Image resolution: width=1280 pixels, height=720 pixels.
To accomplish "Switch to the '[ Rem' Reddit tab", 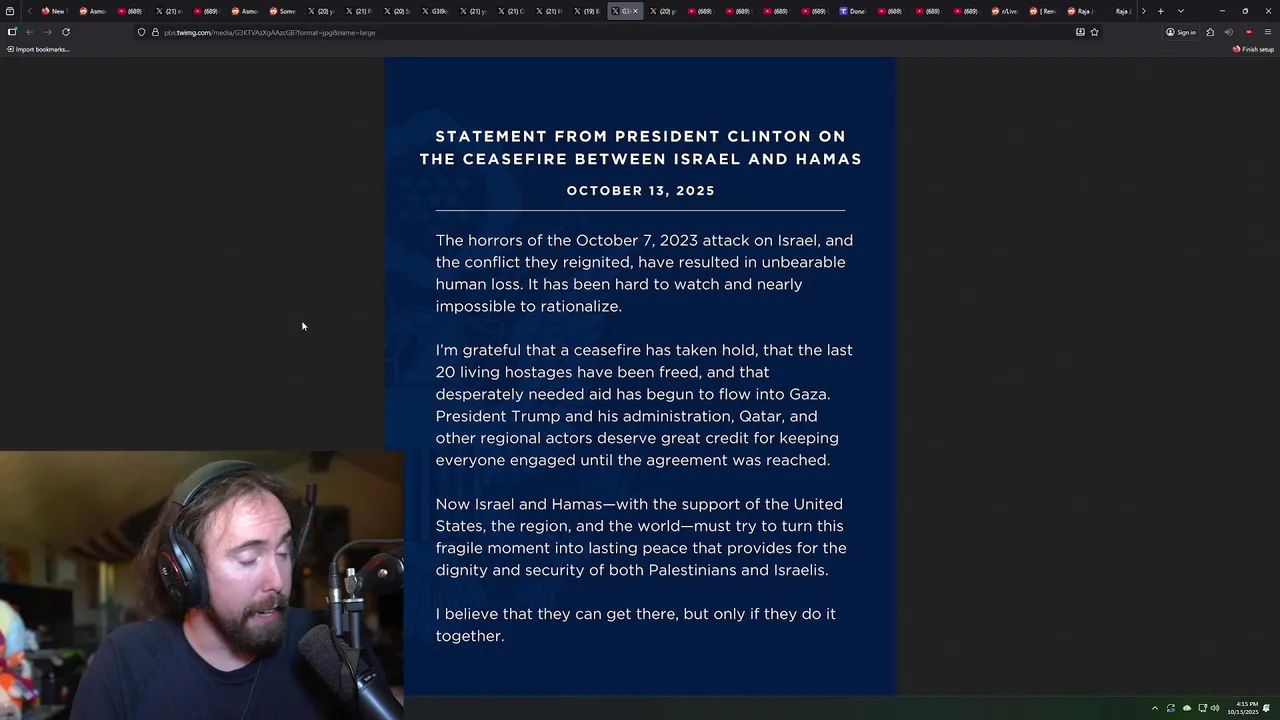I will coord(1042,11).
